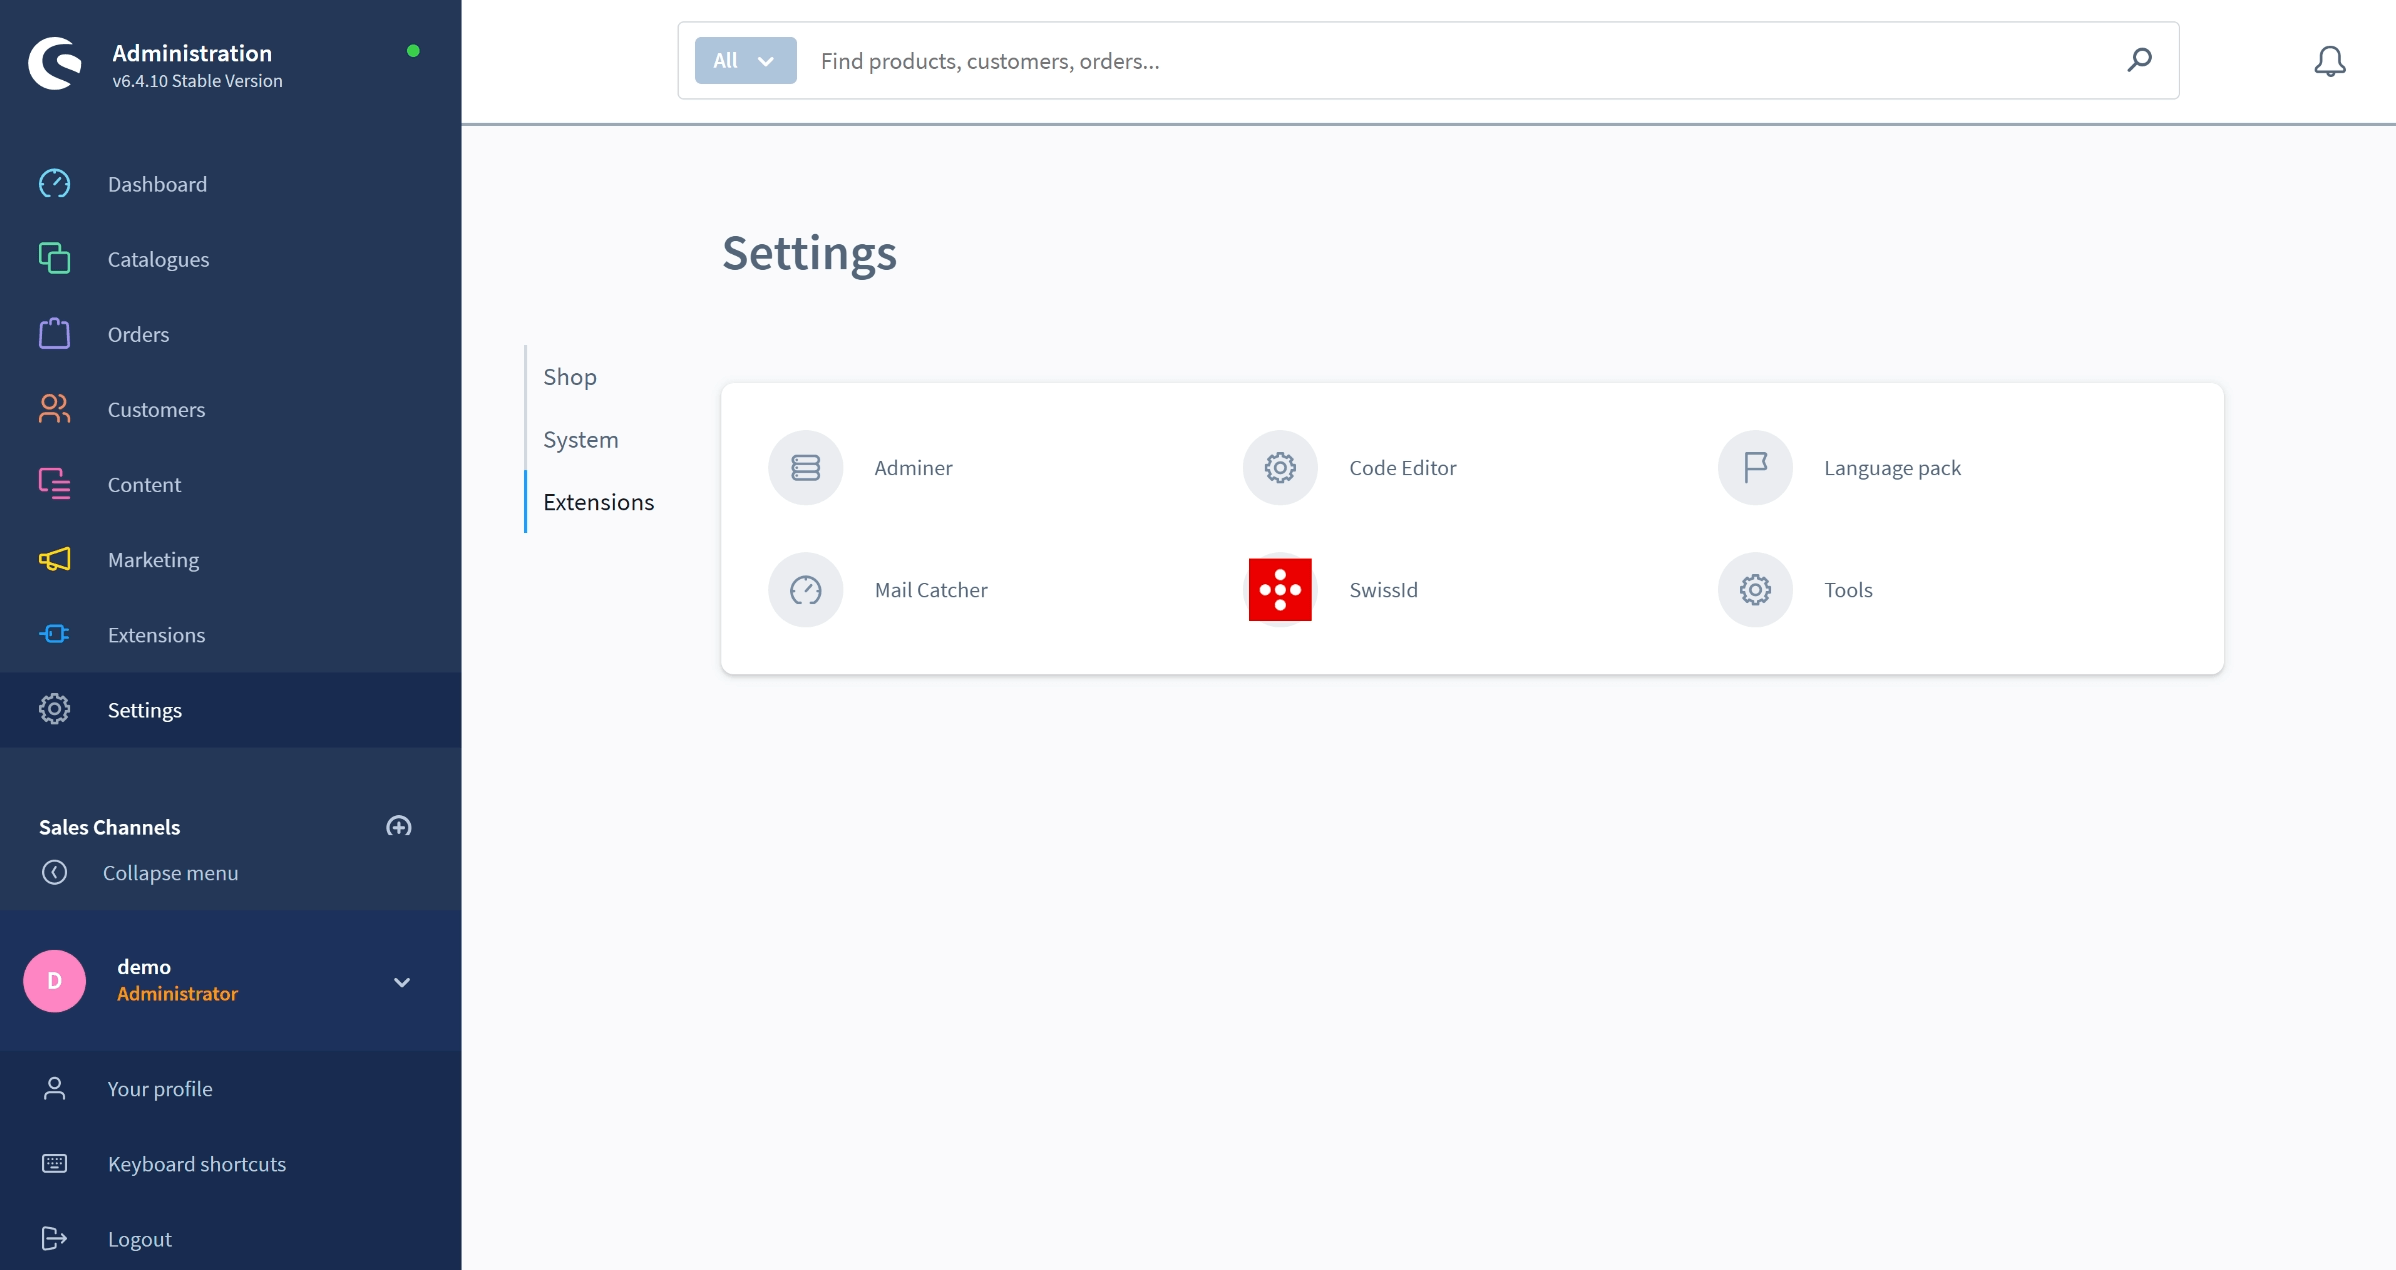The height and width of the screenshot is (1270, 2396).
Task: Open the SwissId link
Action: (1383, 590)
